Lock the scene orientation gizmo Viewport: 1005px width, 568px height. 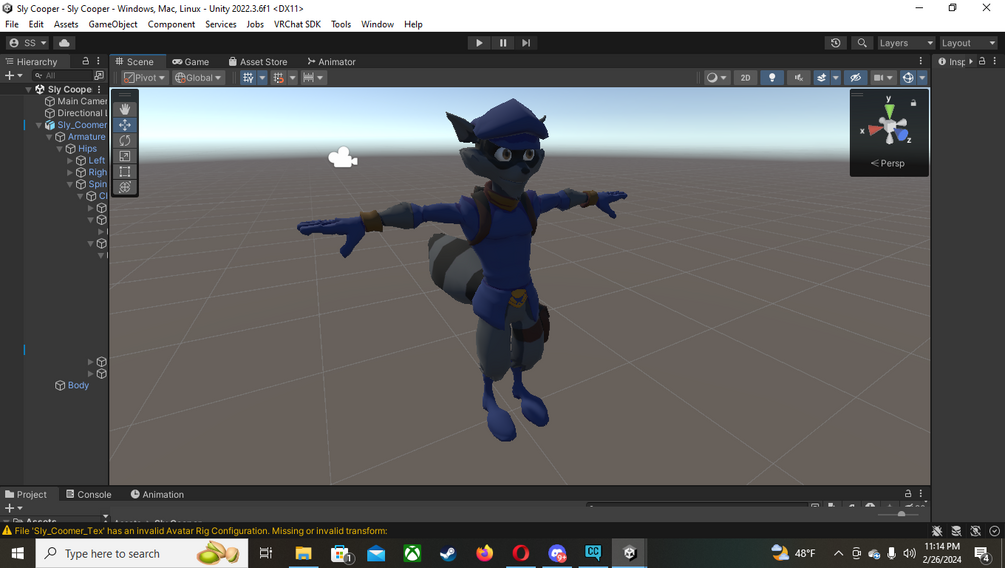pyautogui.click(x=913, y=103)
